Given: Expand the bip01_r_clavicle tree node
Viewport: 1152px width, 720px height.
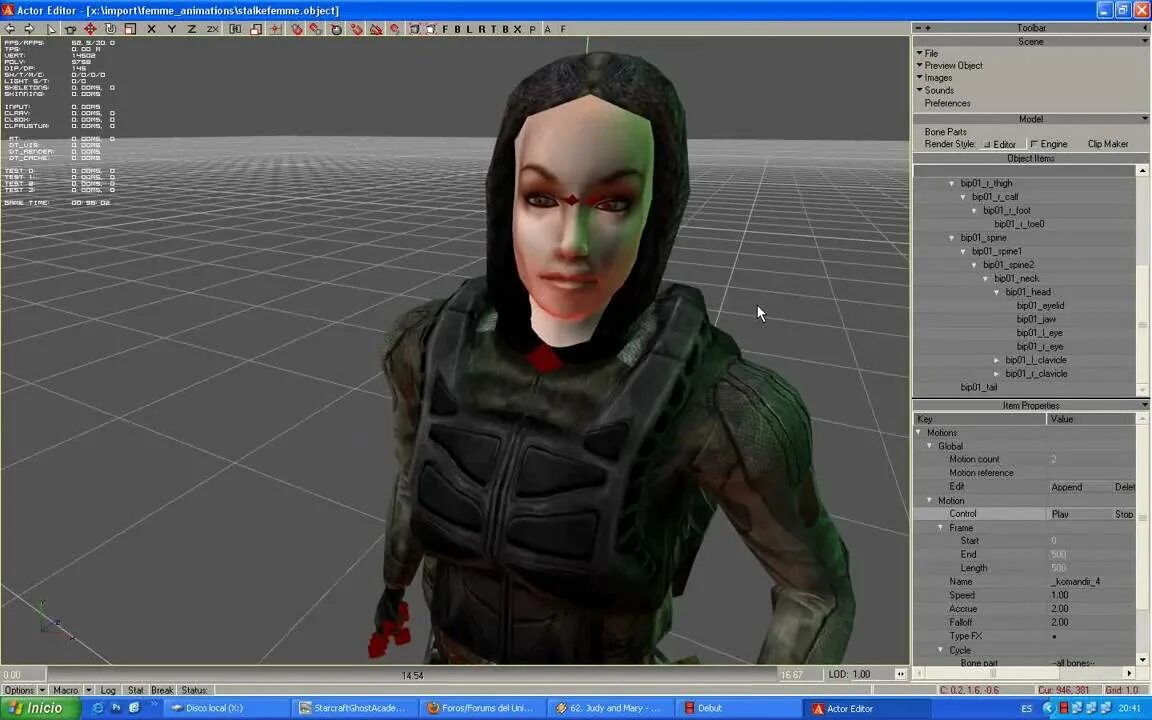Looking at the screenshot, I should tap(997, 374).
